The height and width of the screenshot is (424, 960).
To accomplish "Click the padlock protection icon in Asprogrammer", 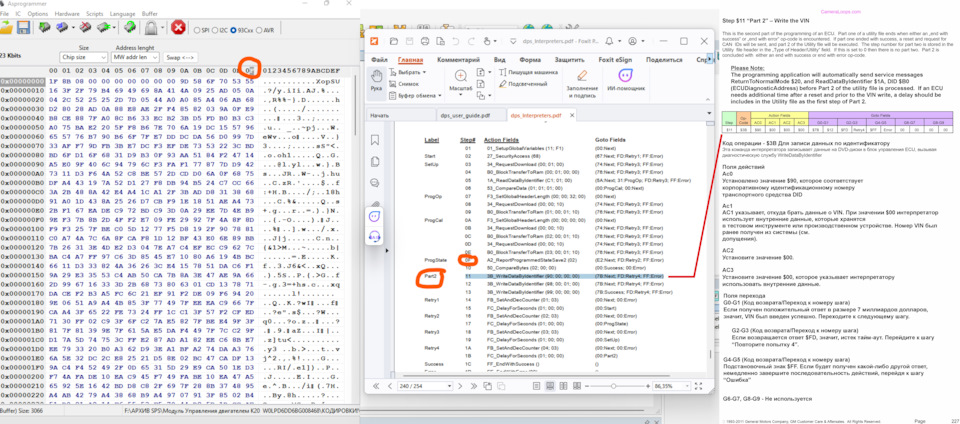I will click(x=151, y=27).
